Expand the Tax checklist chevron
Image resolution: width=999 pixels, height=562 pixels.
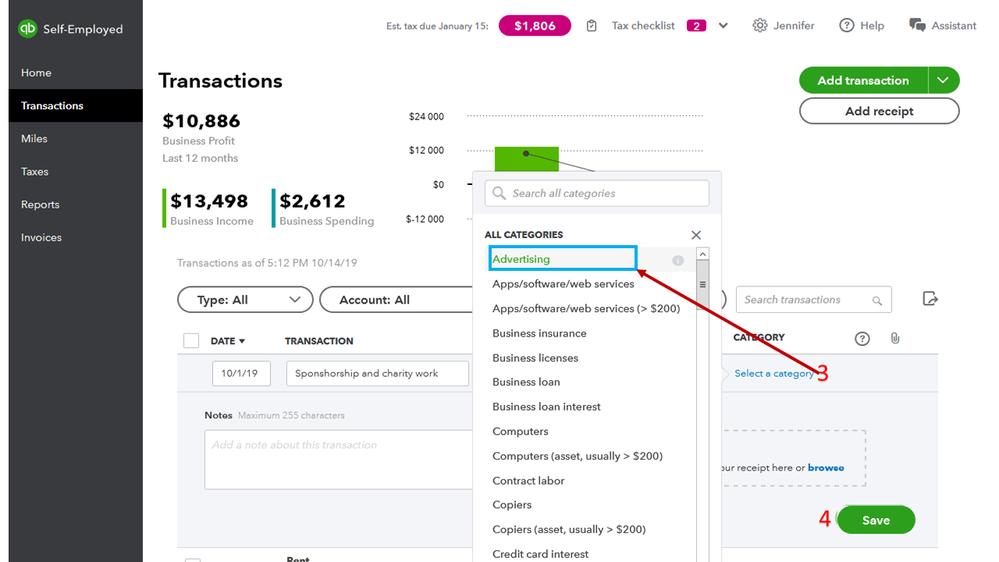[723, 26]
